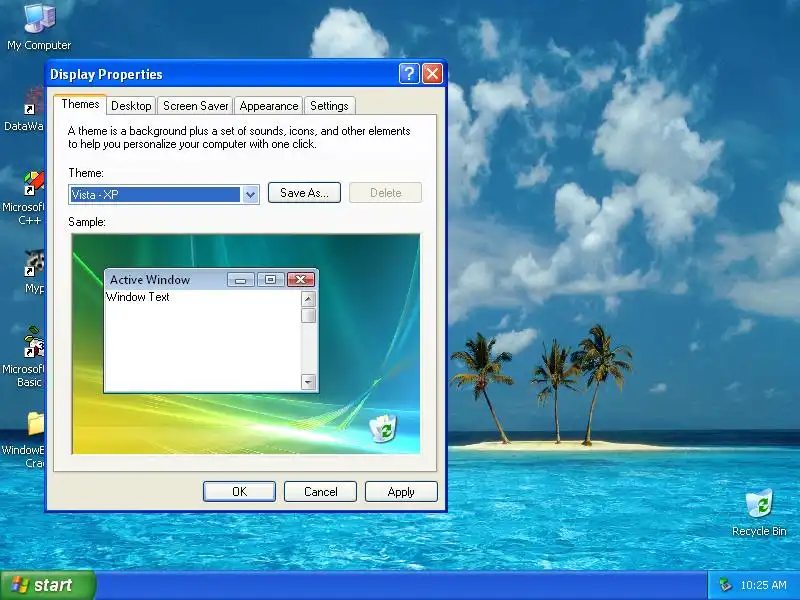The width and height of the screenshot is (800, 600).
Task: Open the Recycle Bin on desktop
Action: click(x=759, y=512)
